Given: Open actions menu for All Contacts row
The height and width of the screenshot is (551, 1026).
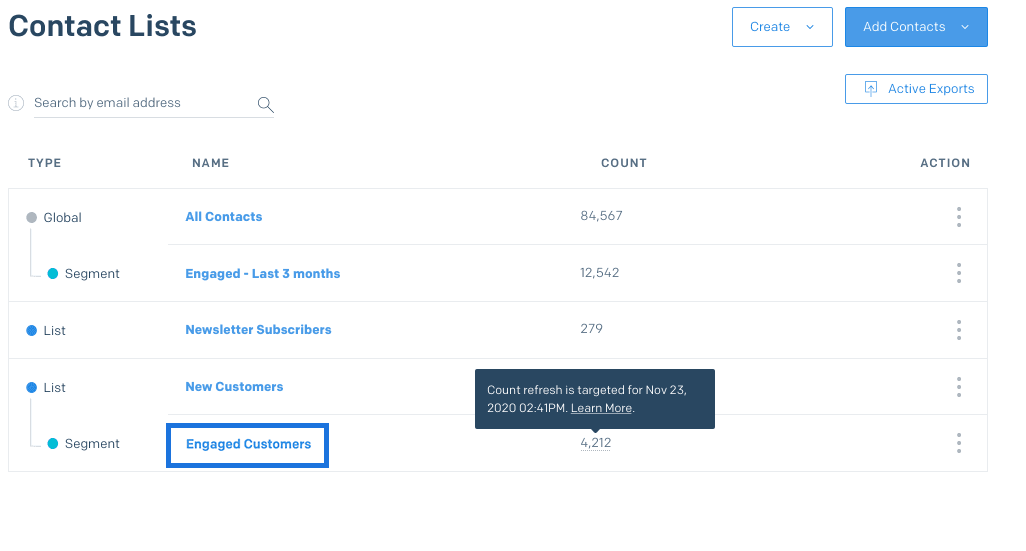Looking at the screenshot, I should coord(958,217).
